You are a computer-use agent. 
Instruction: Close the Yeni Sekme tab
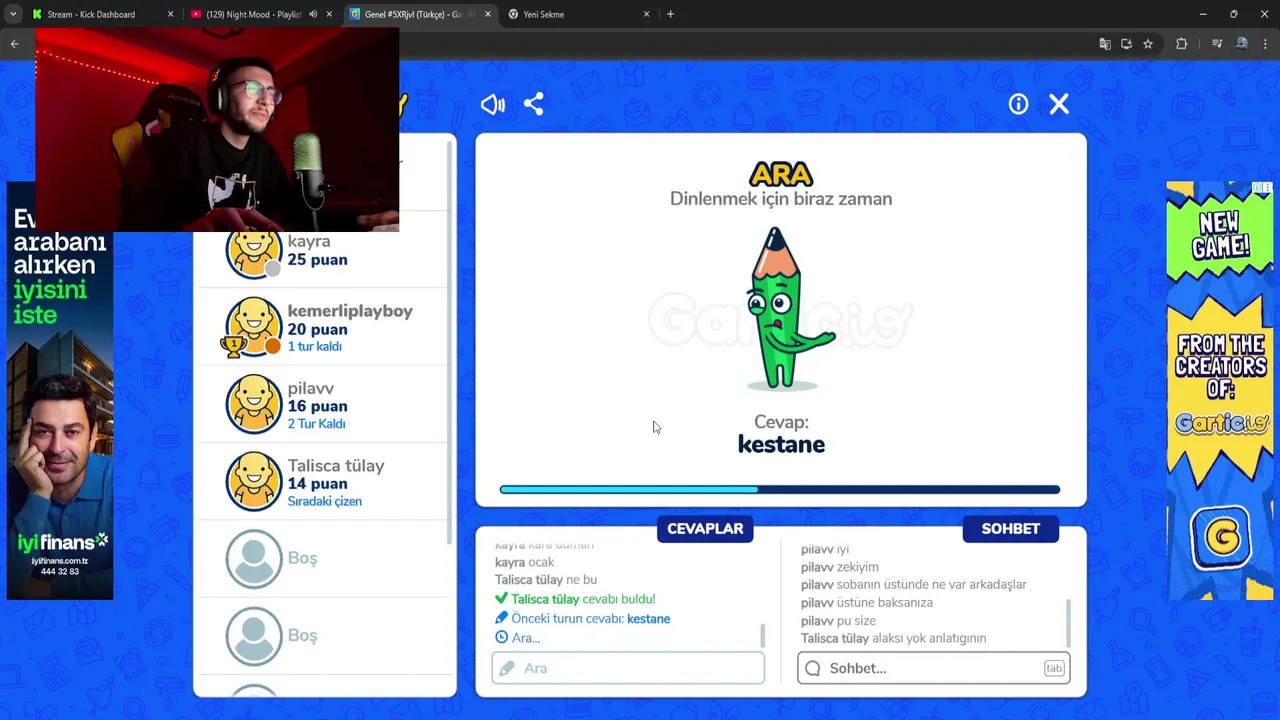coord(647,14)
